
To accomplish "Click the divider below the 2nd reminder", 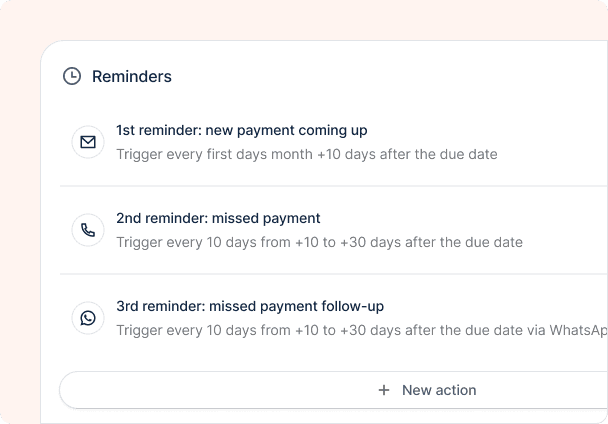I will (x=334, y=274).
